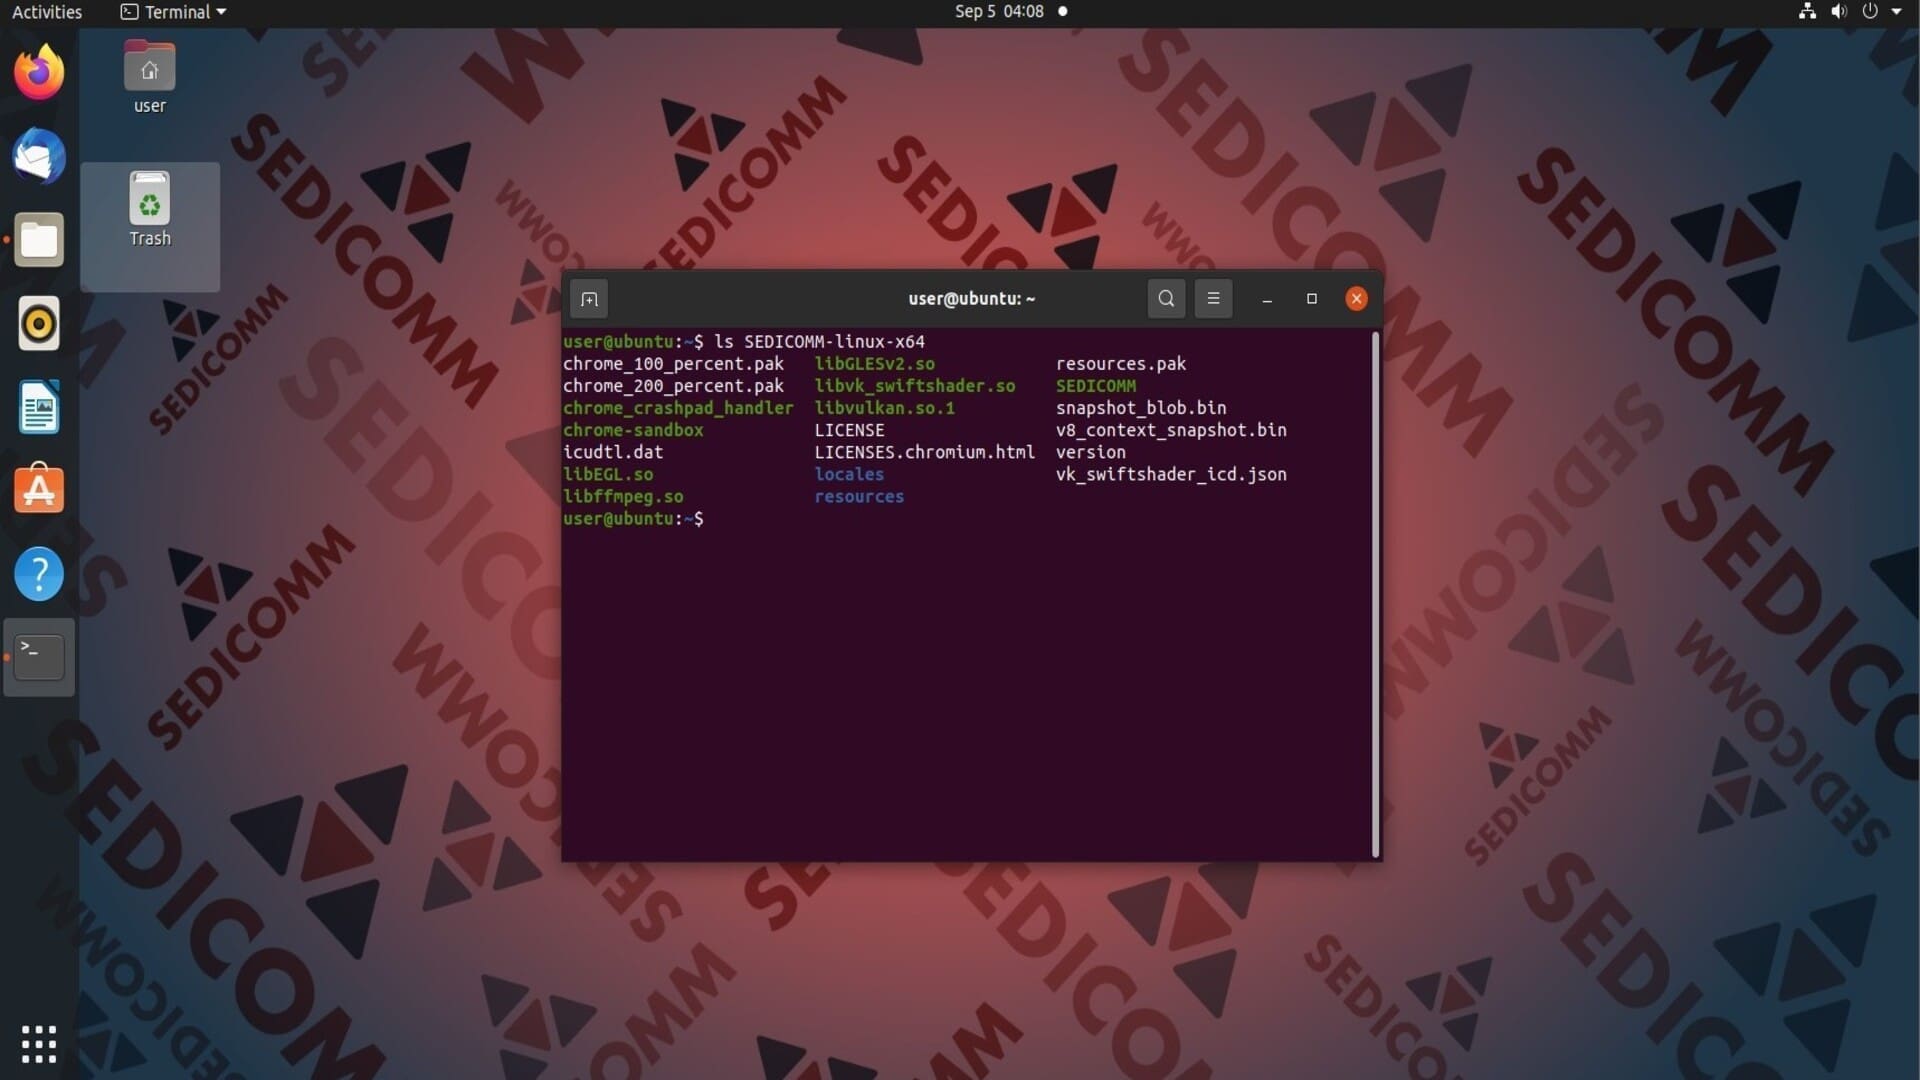The image size is (1920, 1080).
Task: Click libGLESv2.so in terminal output
Action: (875, 364)
